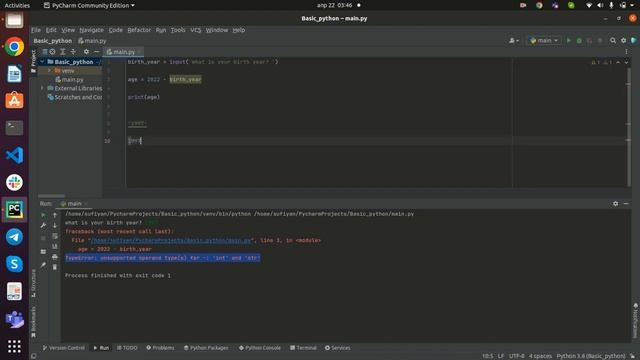
Task: Pin the Run tab
Action: [x=43, y=264]
